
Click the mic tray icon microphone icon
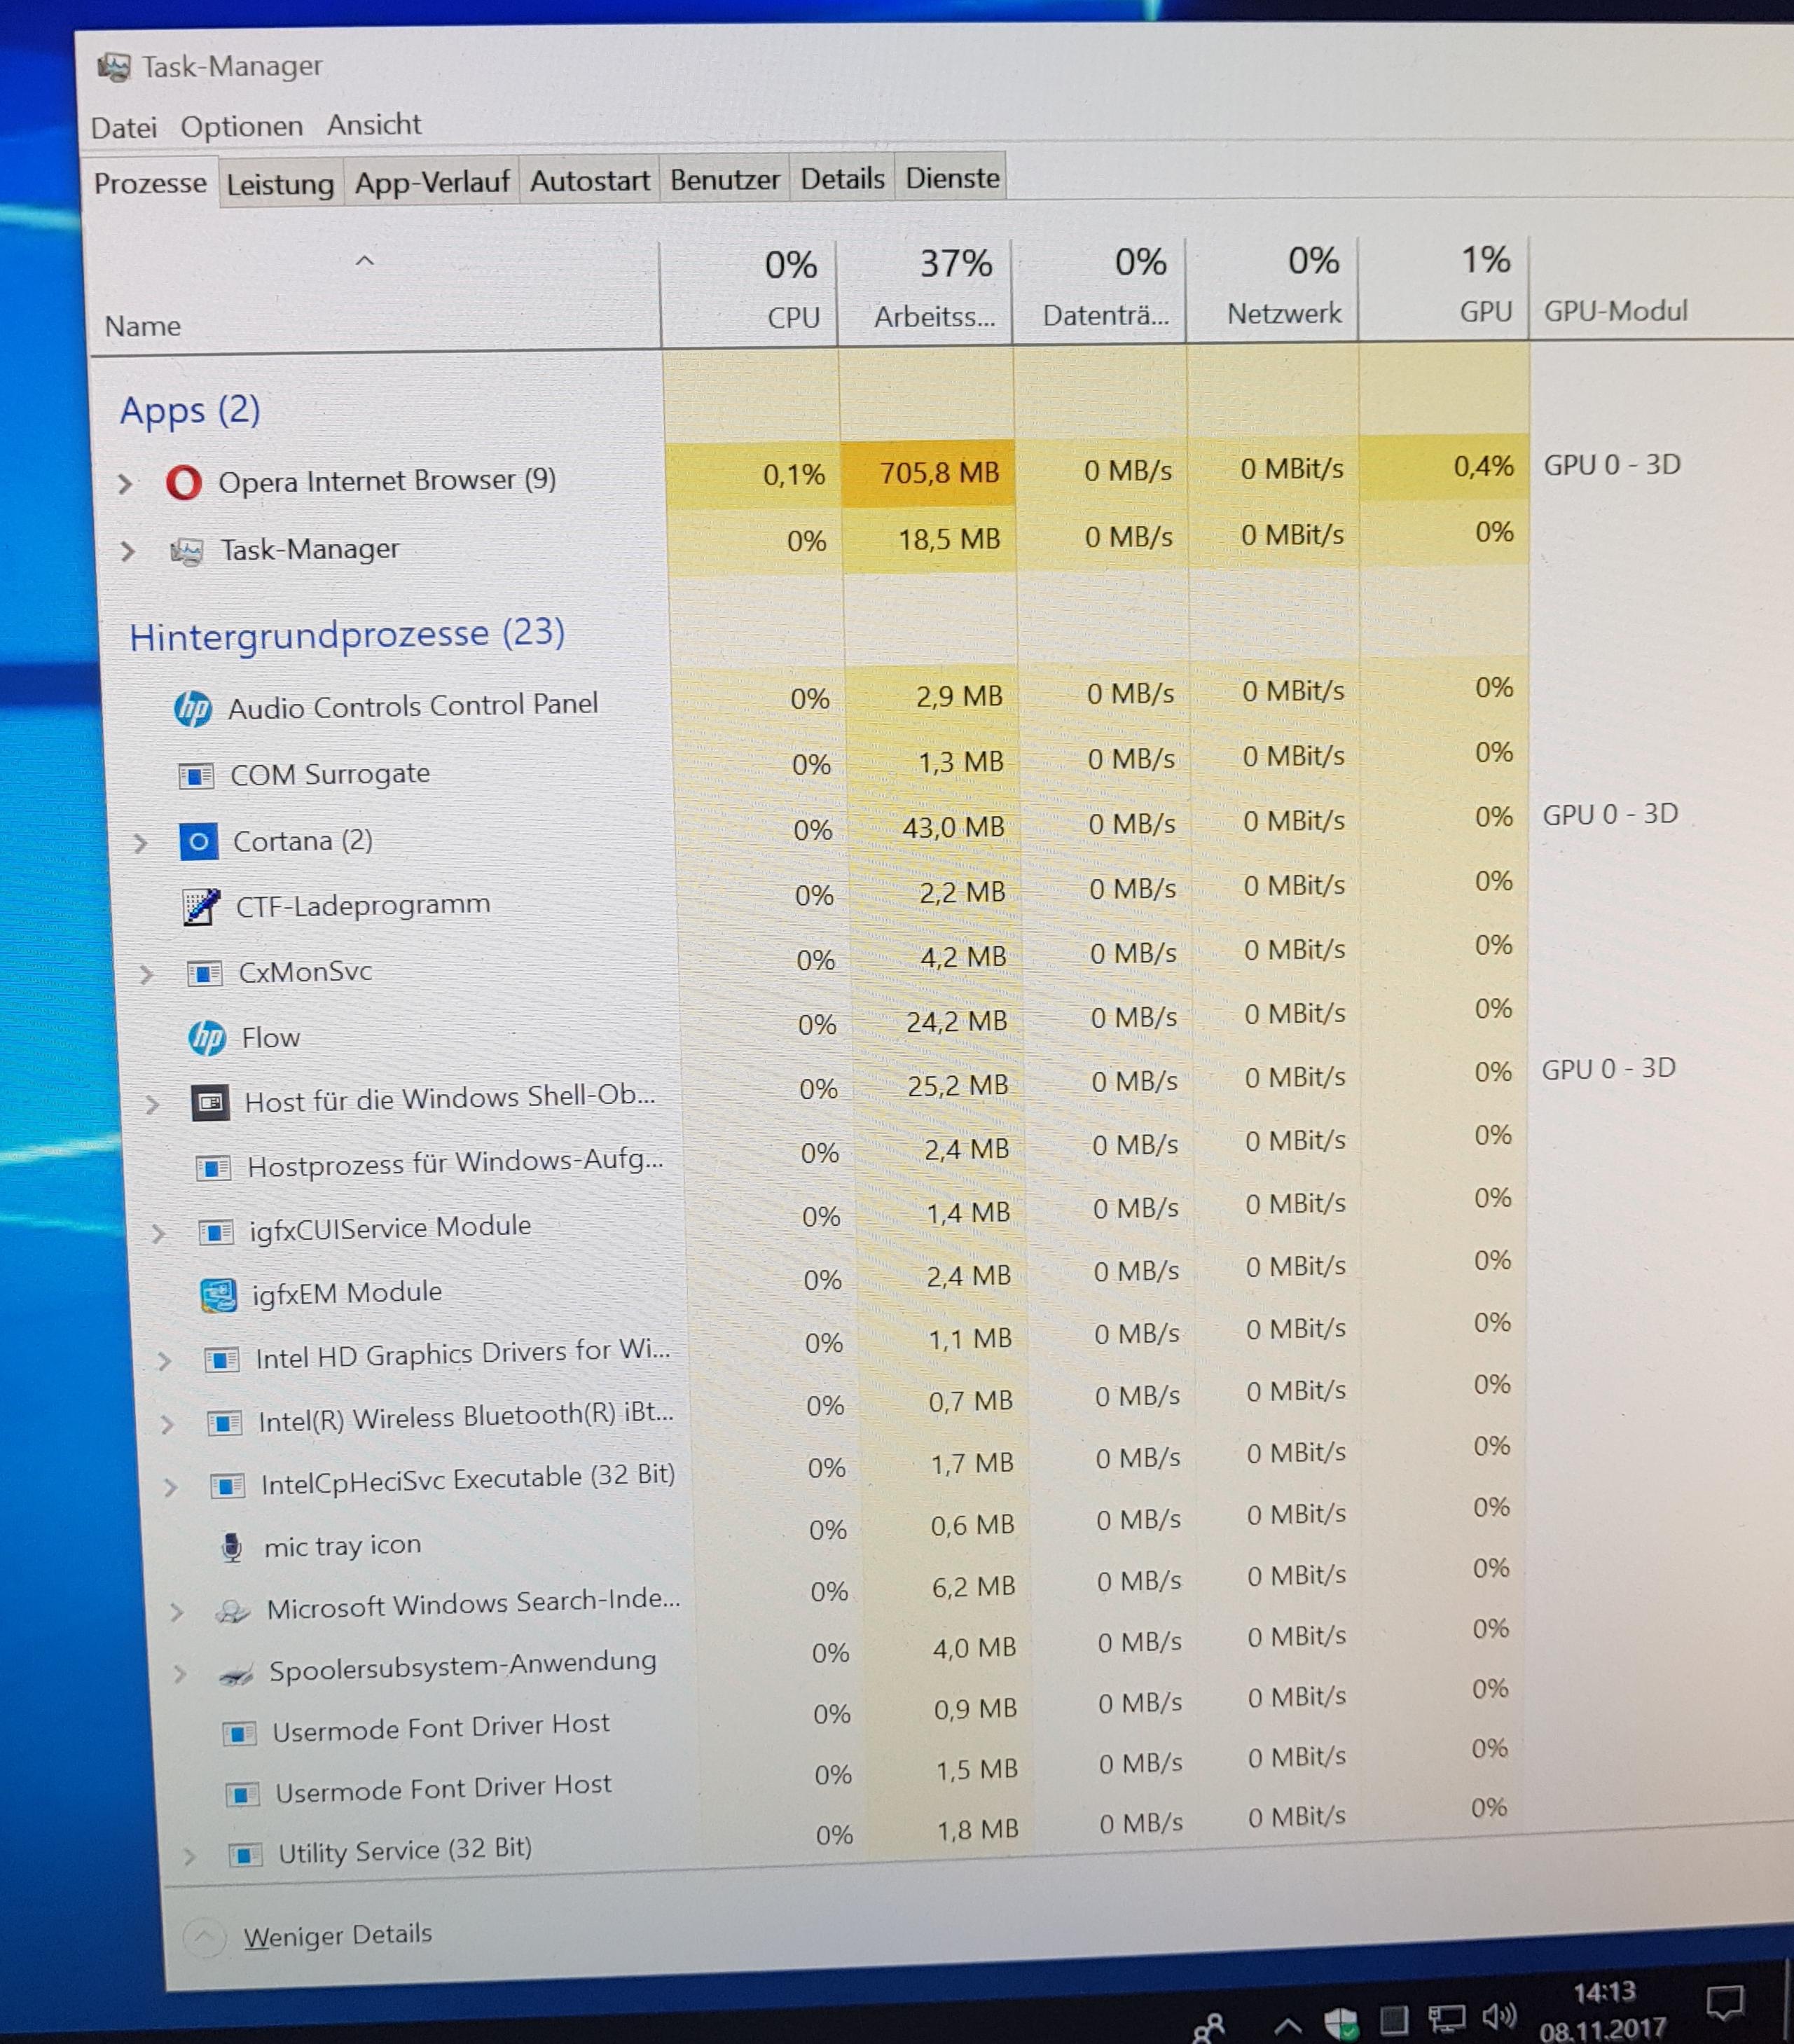[231, 1547]
